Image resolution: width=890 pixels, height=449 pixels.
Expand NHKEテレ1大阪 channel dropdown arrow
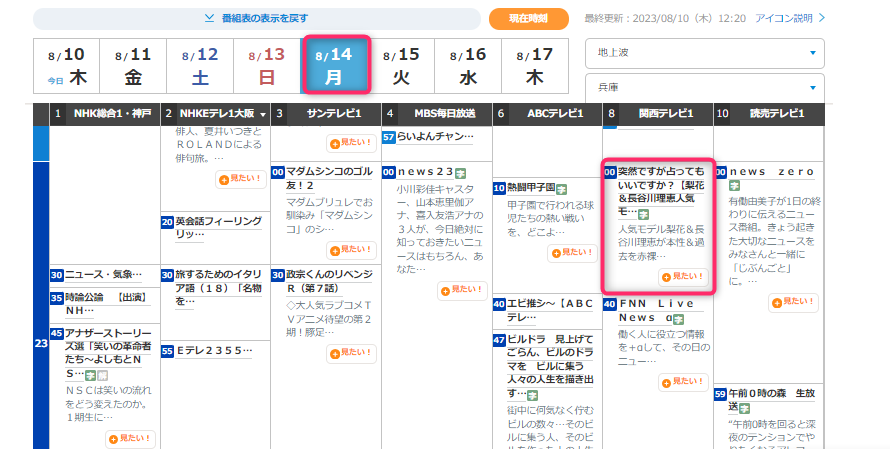pyautogui.click(x=263, y=115)
